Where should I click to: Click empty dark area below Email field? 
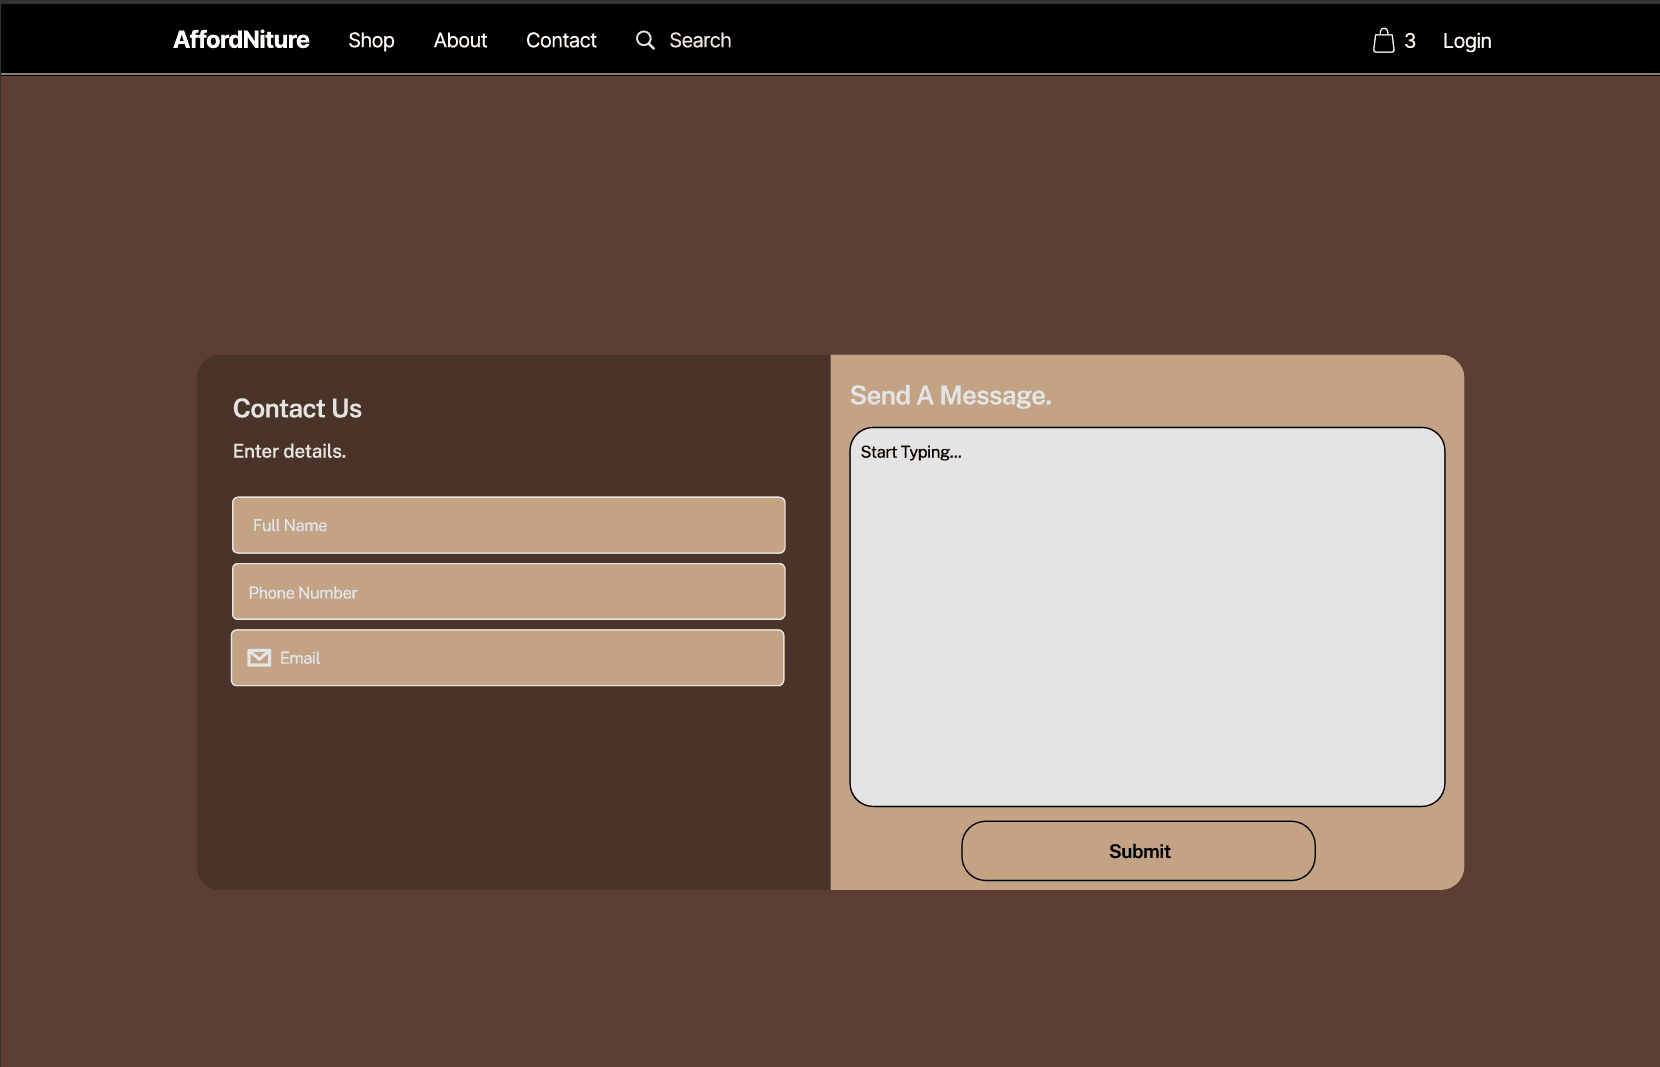click(510, 790)
